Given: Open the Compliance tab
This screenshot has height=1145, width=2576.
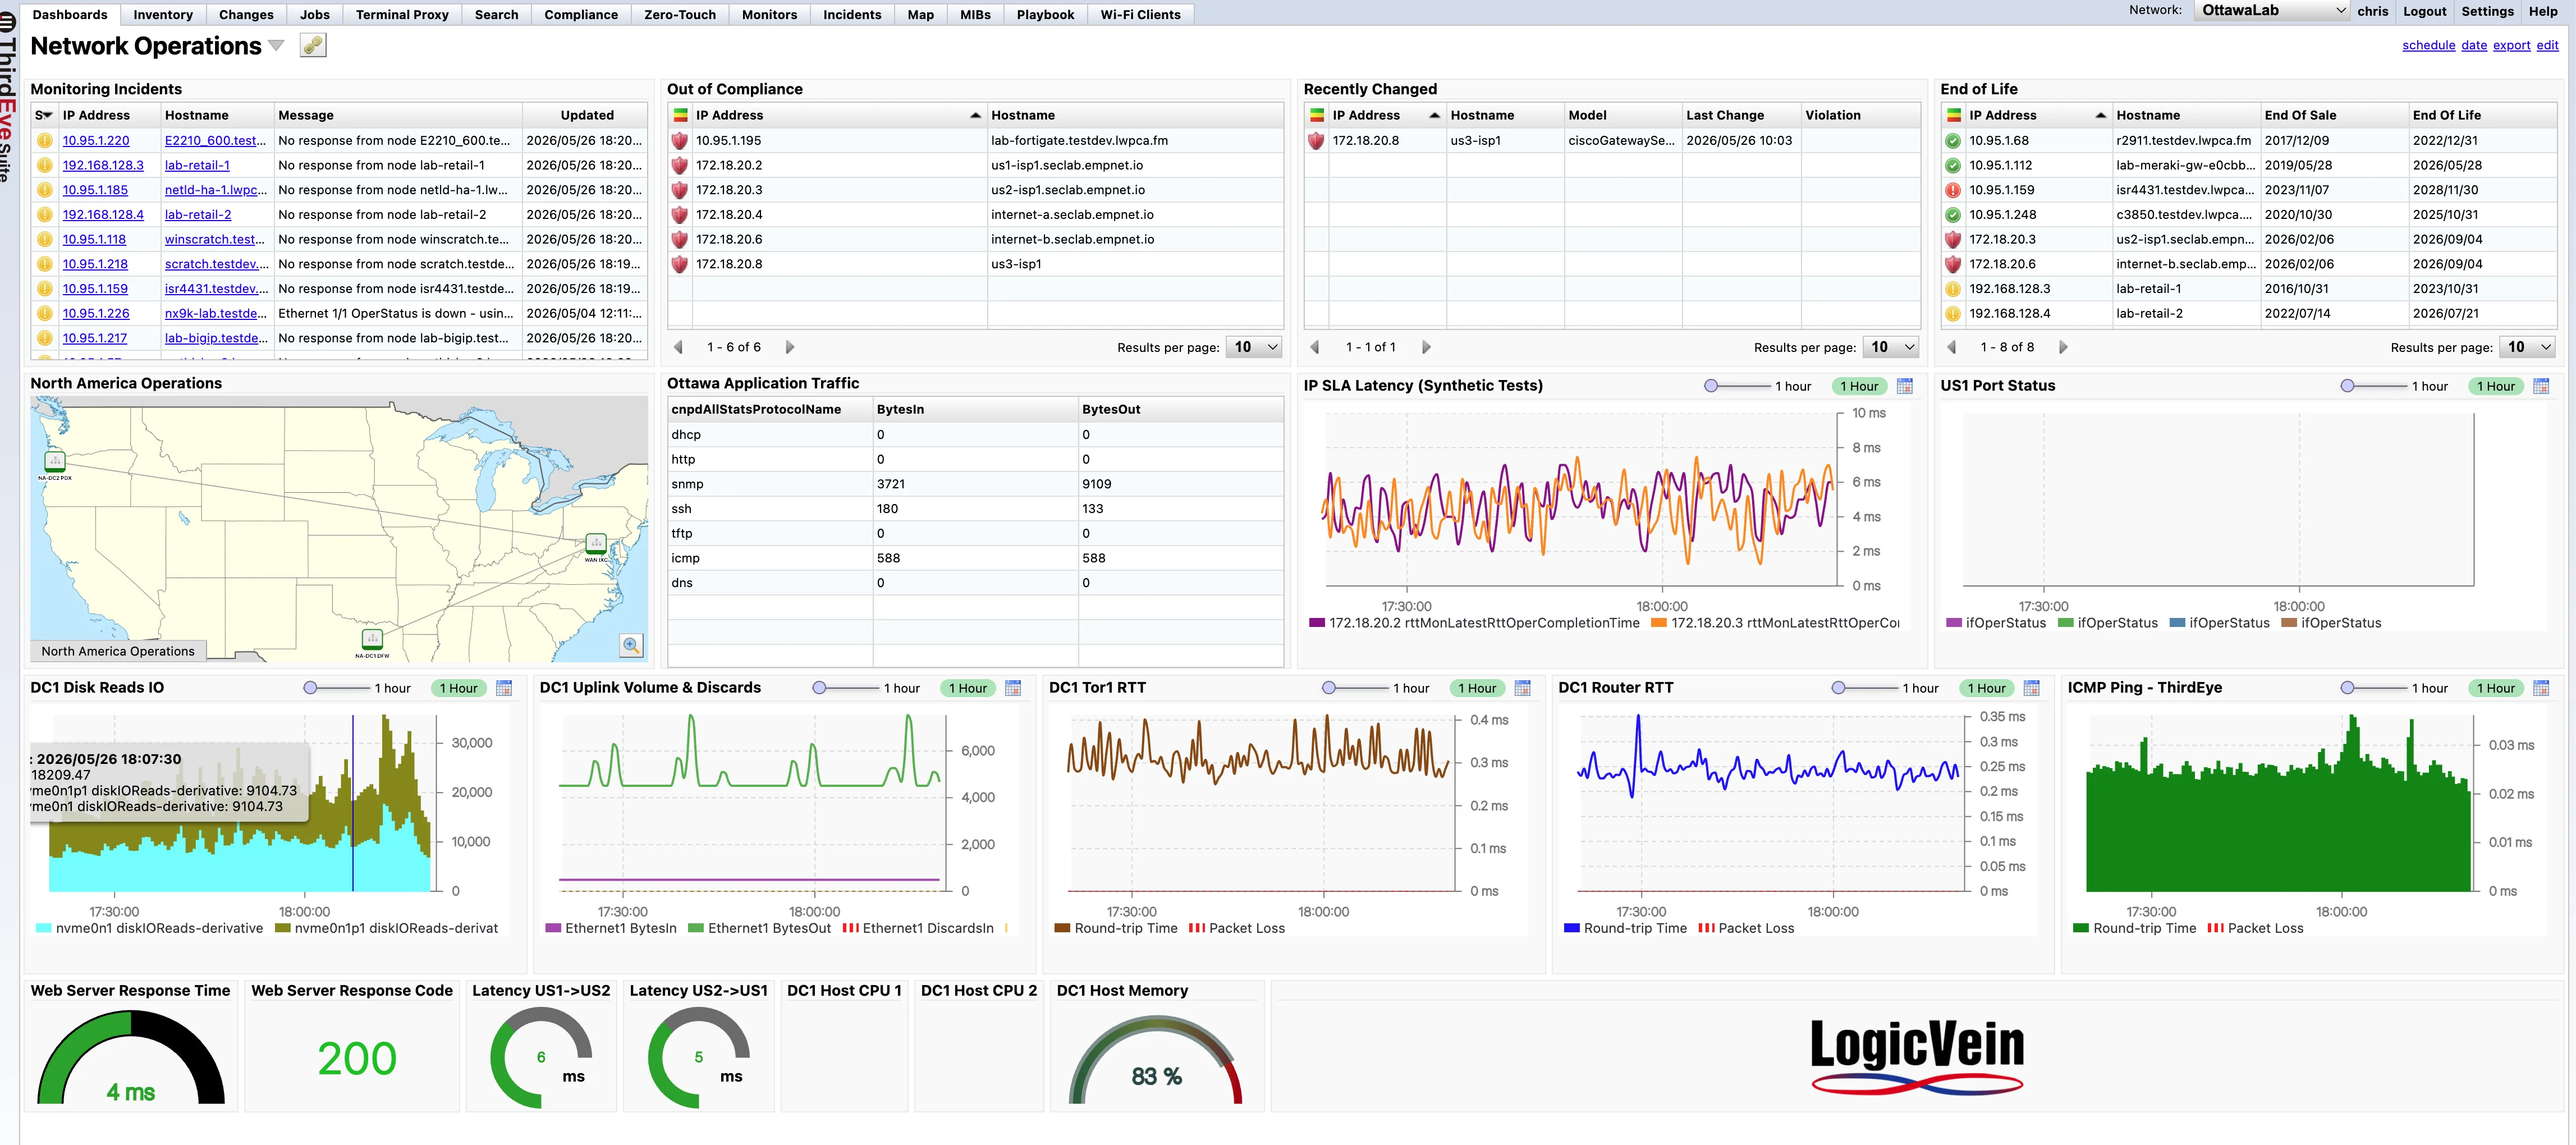Looking at the screenshot, I should pyautogui.click(x=581, y=14).
